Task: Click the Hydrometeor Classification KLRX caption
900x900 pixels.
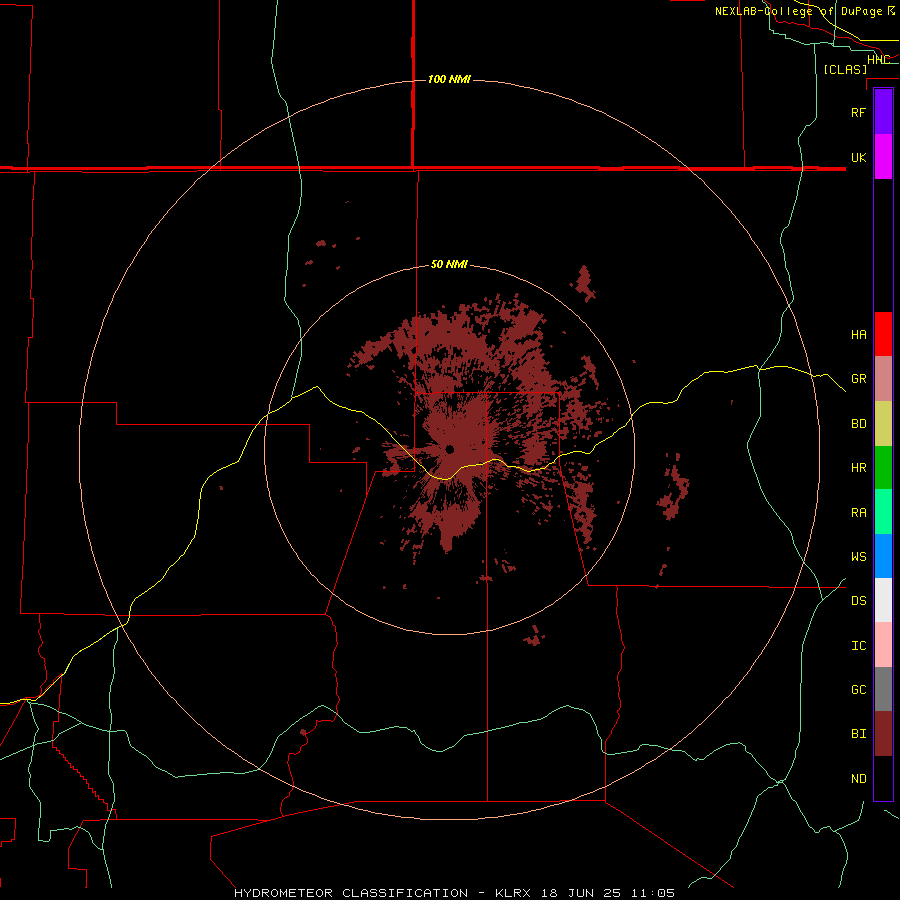Action: pos(454,893)
